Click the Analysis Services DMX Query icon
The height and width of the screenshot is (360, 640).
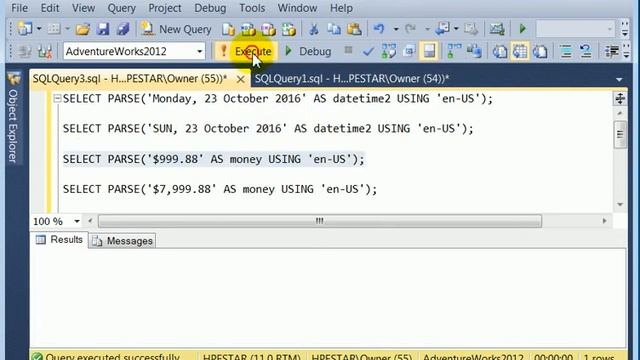pyautogui.click(x=269, y=29)
